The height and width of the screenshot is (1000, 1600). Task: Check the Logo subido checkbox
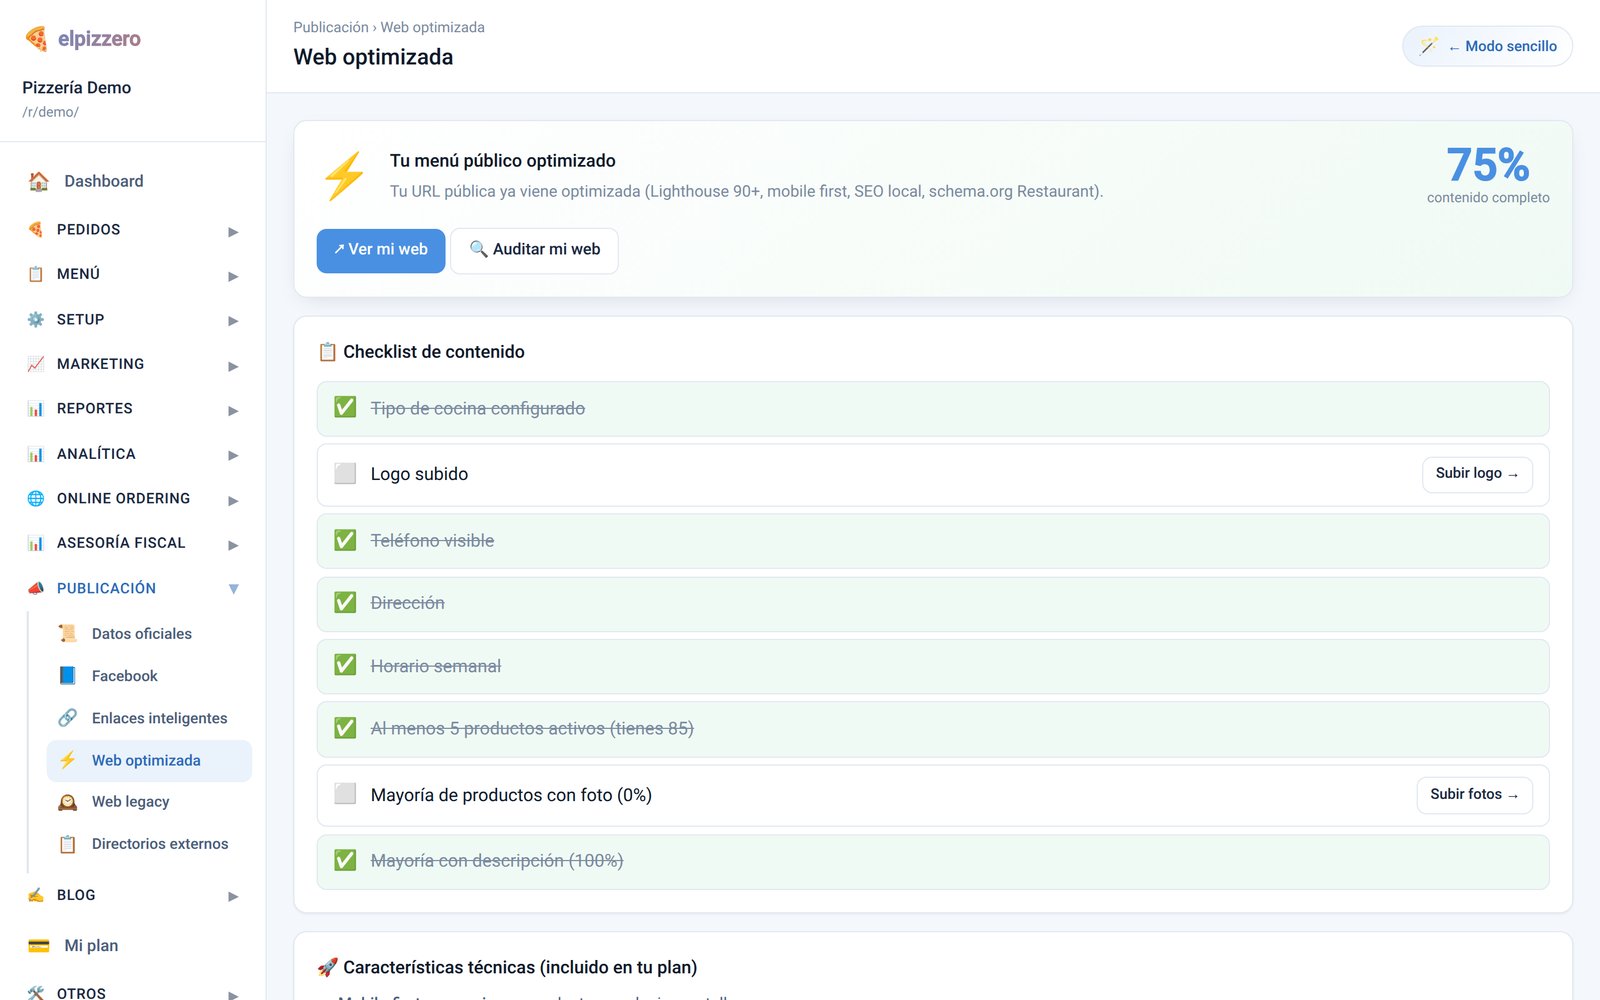(x=345, y=473)
